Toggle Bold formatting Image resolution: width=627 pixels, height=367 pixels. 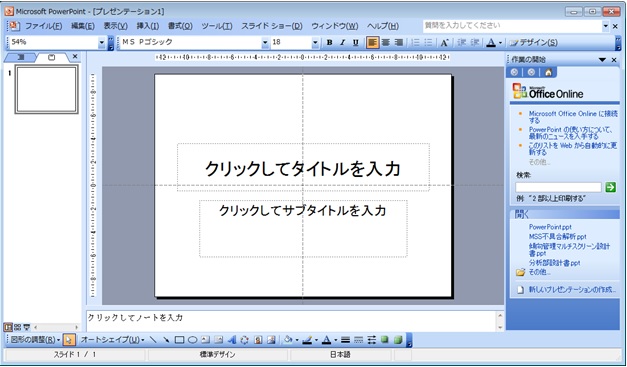pyautogui.click(x=329, y=42)
